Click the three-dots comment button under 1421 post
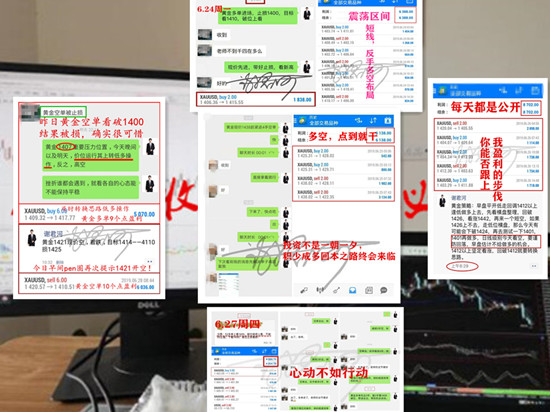Image resolution: width=550 pixels, height=412 pixels. coord(150,262)
